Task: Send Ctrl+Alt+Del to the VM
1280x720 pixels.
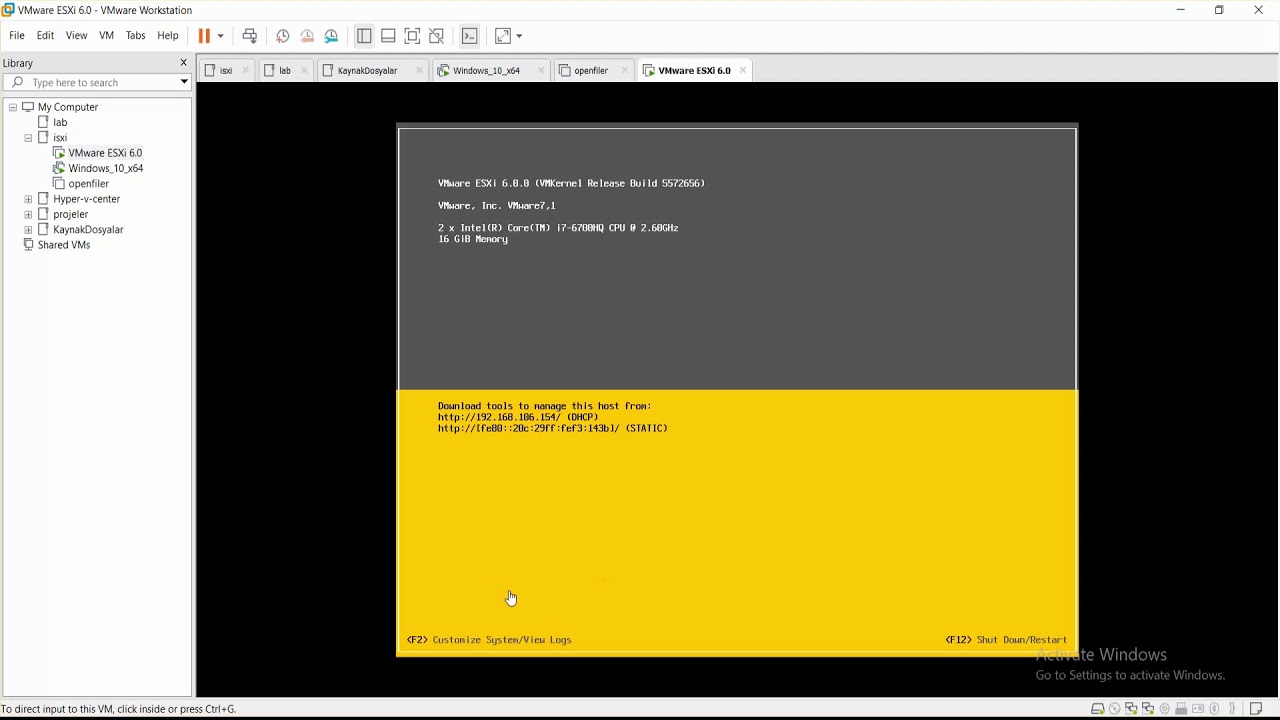Action: [x=250, y=36]
